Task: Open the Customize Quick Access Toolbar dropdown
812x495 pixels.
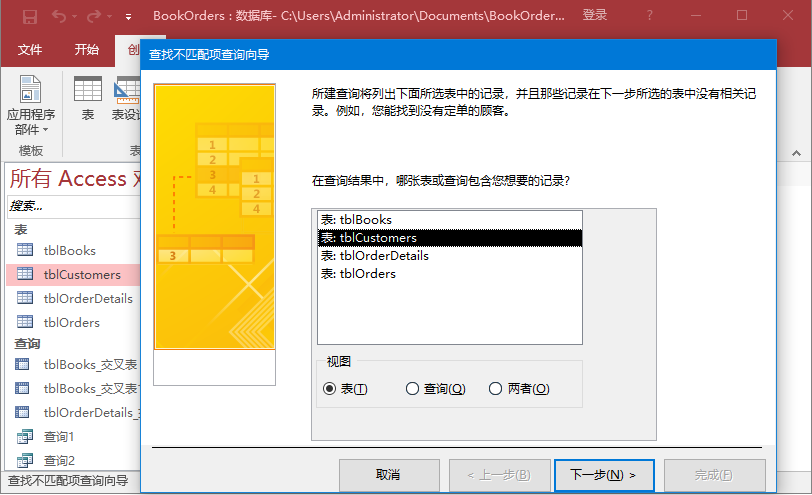Action: [128, 17]
